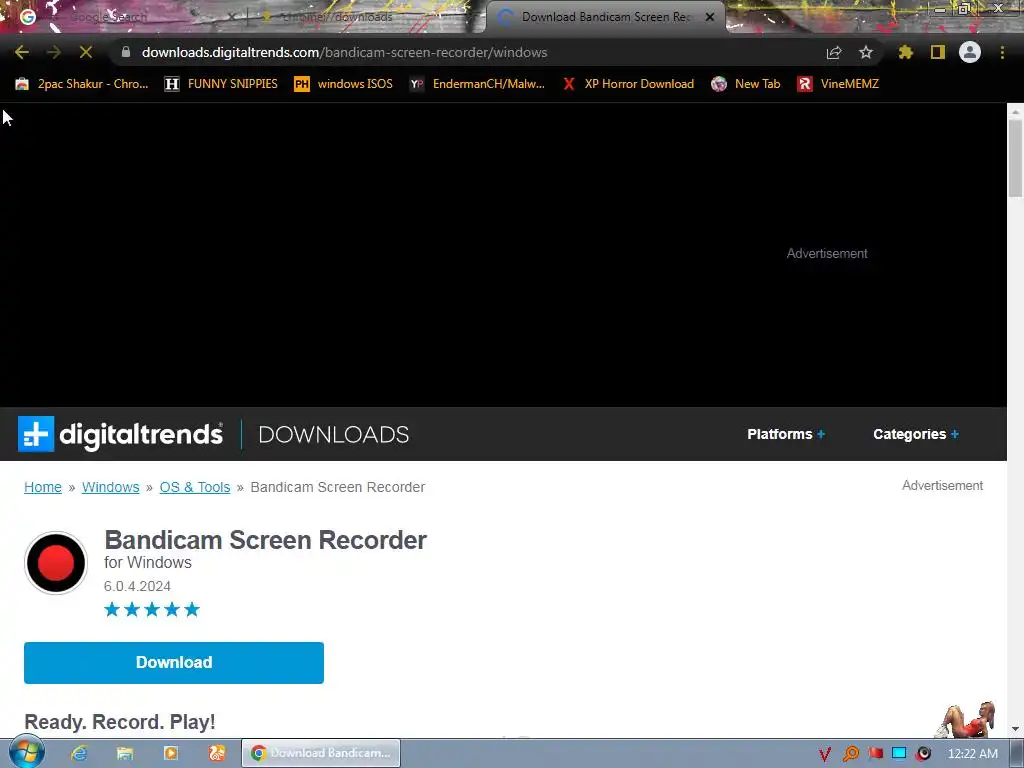Toggle the Chrome side panel icon

tap(938, 52)
